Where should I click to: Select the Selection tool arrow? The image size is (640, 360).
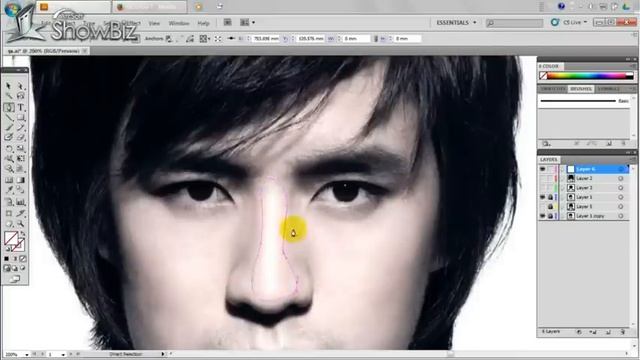tap(9, 86)
